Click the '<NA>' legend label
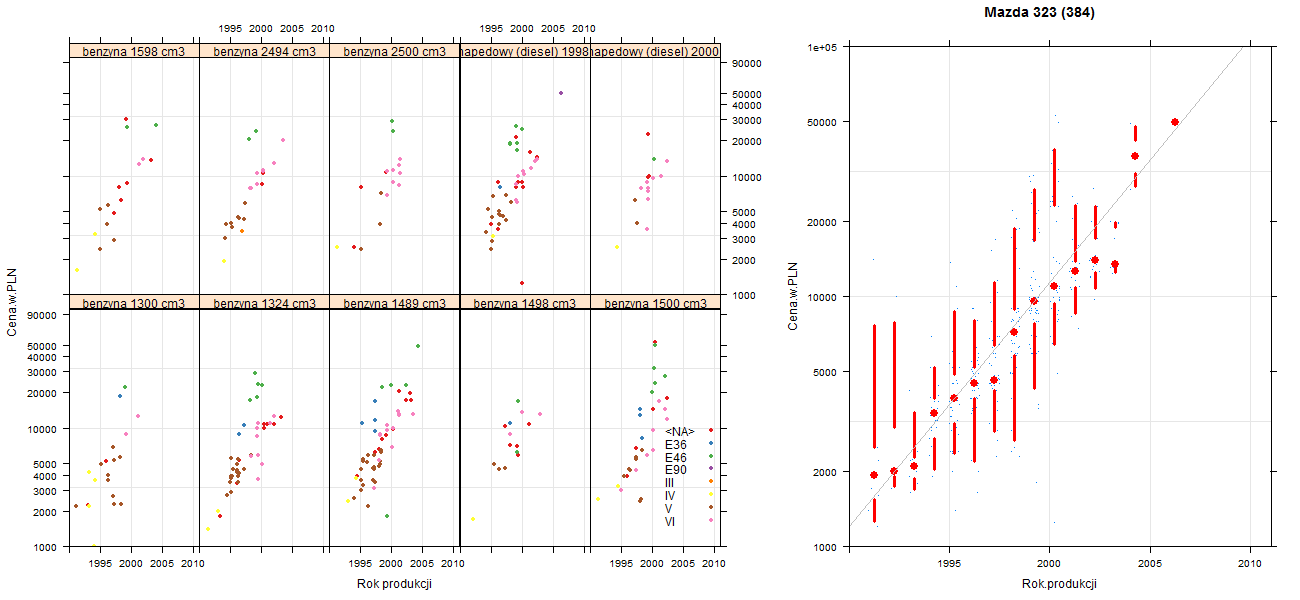Viewport: 1300px width, 600px height. (x=680, y=431)
